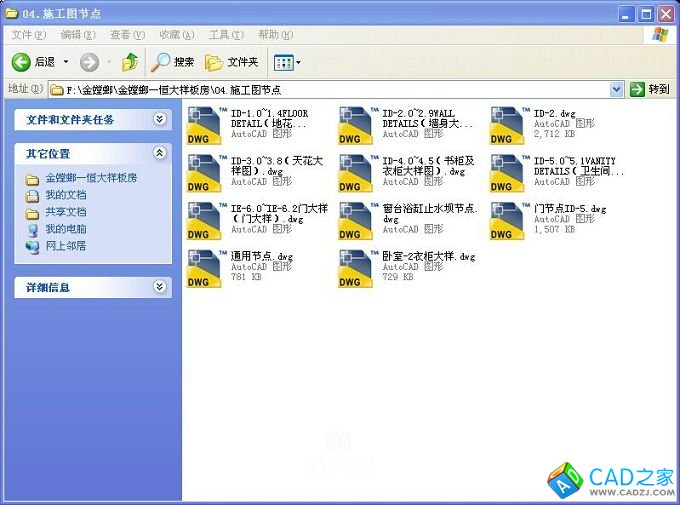This screenshot has width=680, height=505.
Task: Click the 转到 go button
Action: (x=650, y=89)
